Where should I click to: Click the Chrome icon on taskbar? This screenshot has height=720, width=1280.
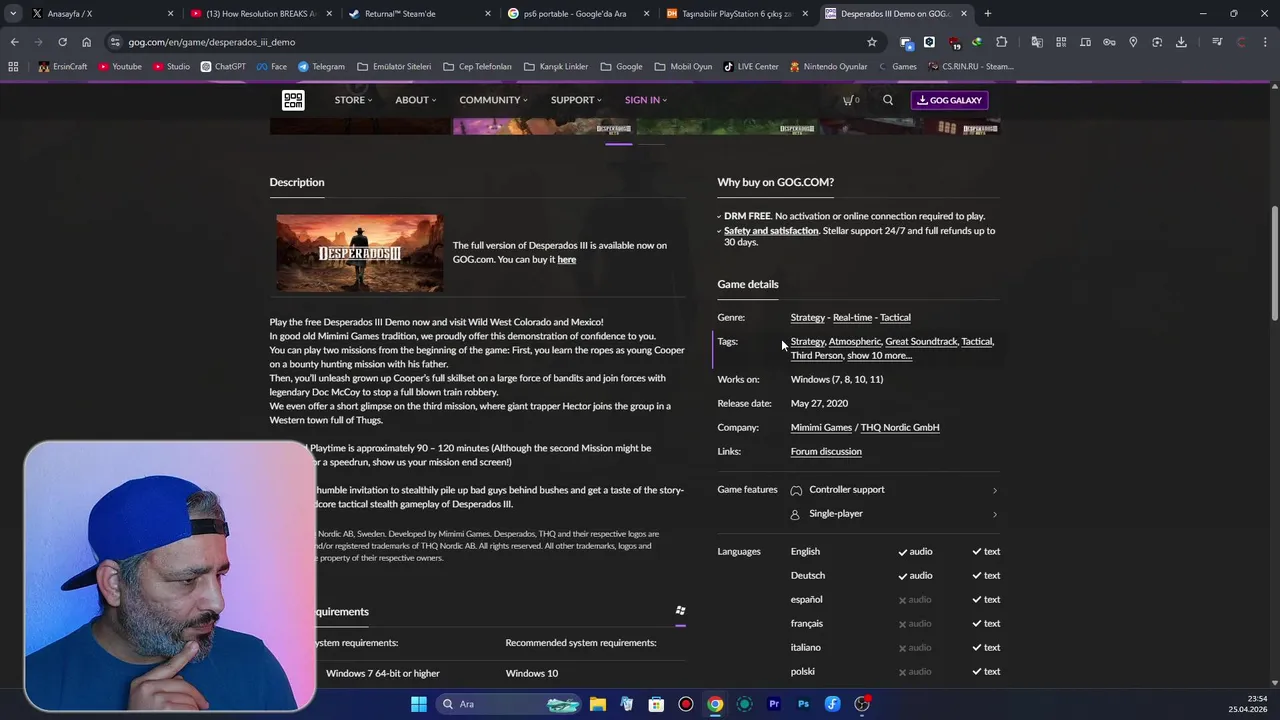pos(715,704)
